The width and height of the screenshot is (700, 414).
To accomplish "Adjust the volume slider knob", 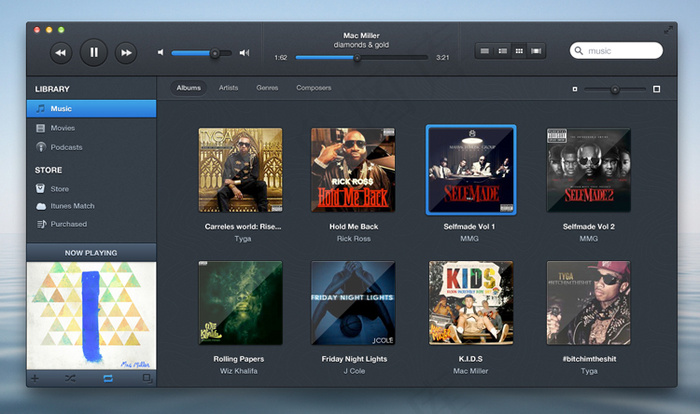I will point(215,53).
